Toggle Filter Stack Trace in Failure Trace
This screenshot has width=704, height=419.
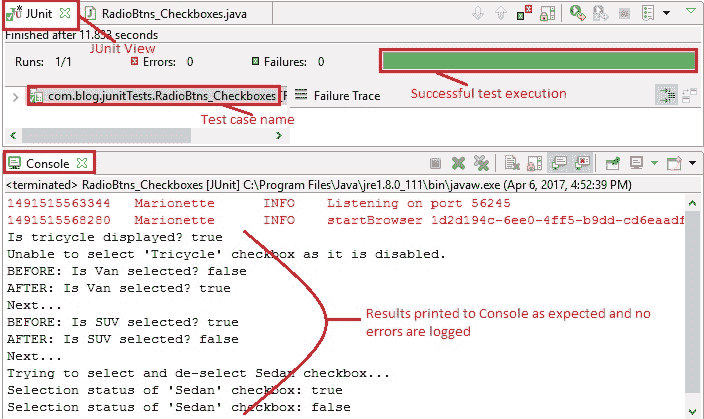pyautogui.click(x=666, y=95)
